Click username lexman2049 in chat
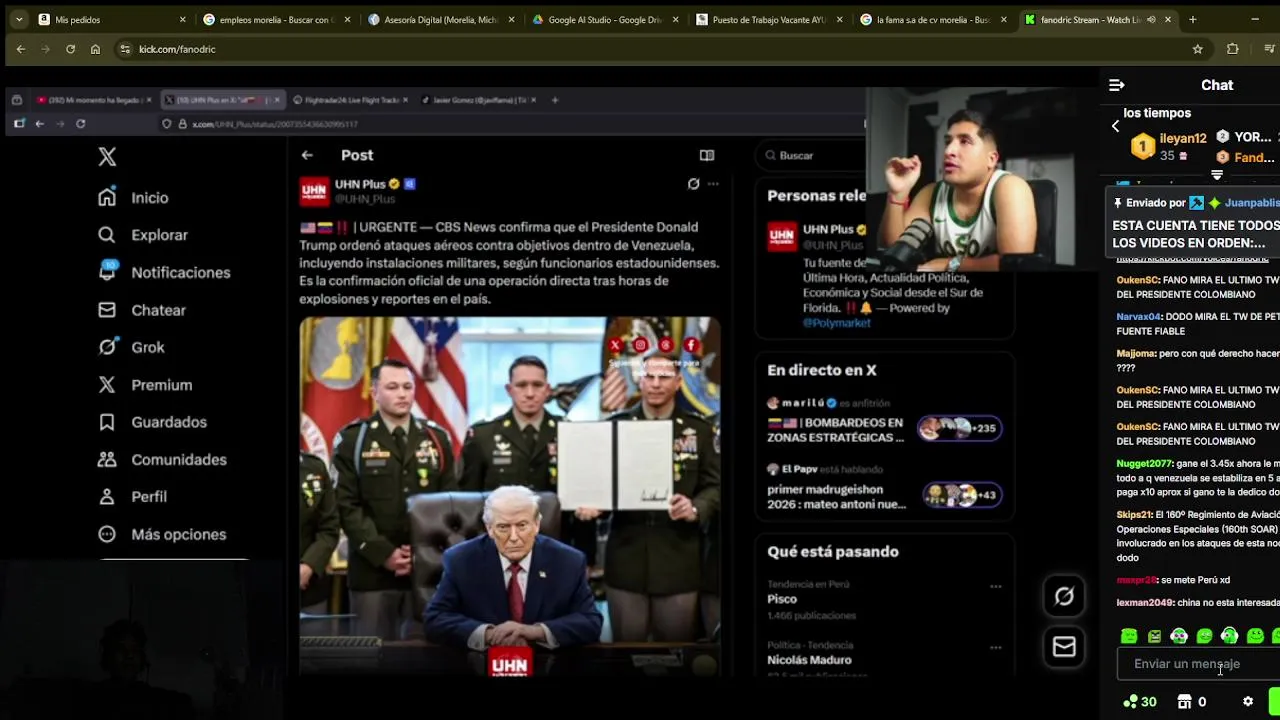Viewport: 1280px width, 720px height. point(1145,603)
